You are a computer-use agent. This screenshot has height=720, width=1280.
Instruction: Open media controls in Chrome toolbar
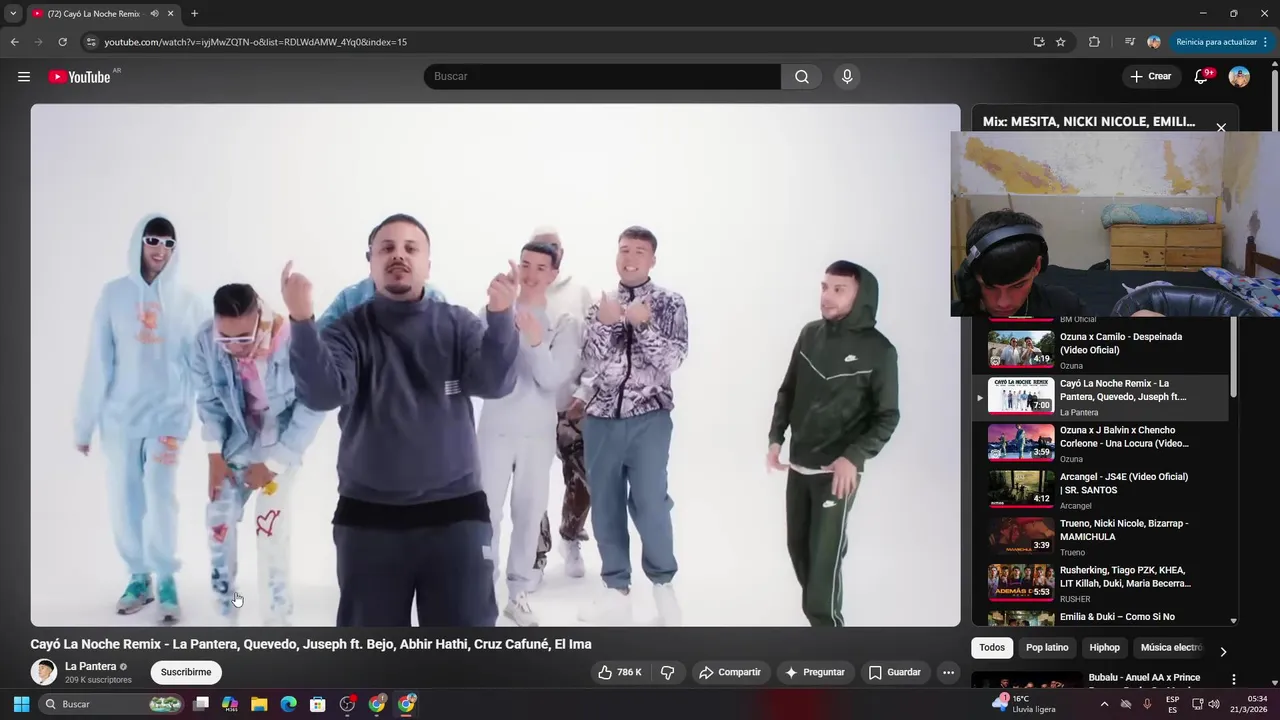tap(1130, 42)
